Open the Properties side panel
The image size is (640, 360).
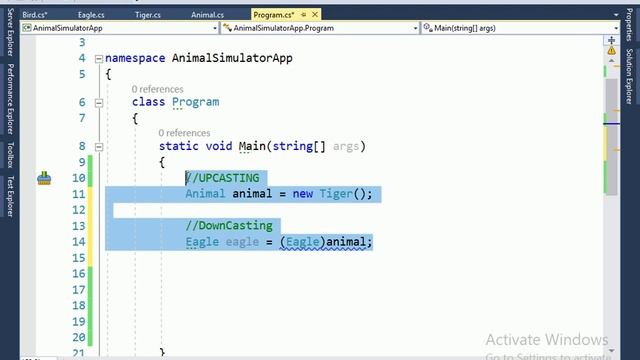point(629,24)
